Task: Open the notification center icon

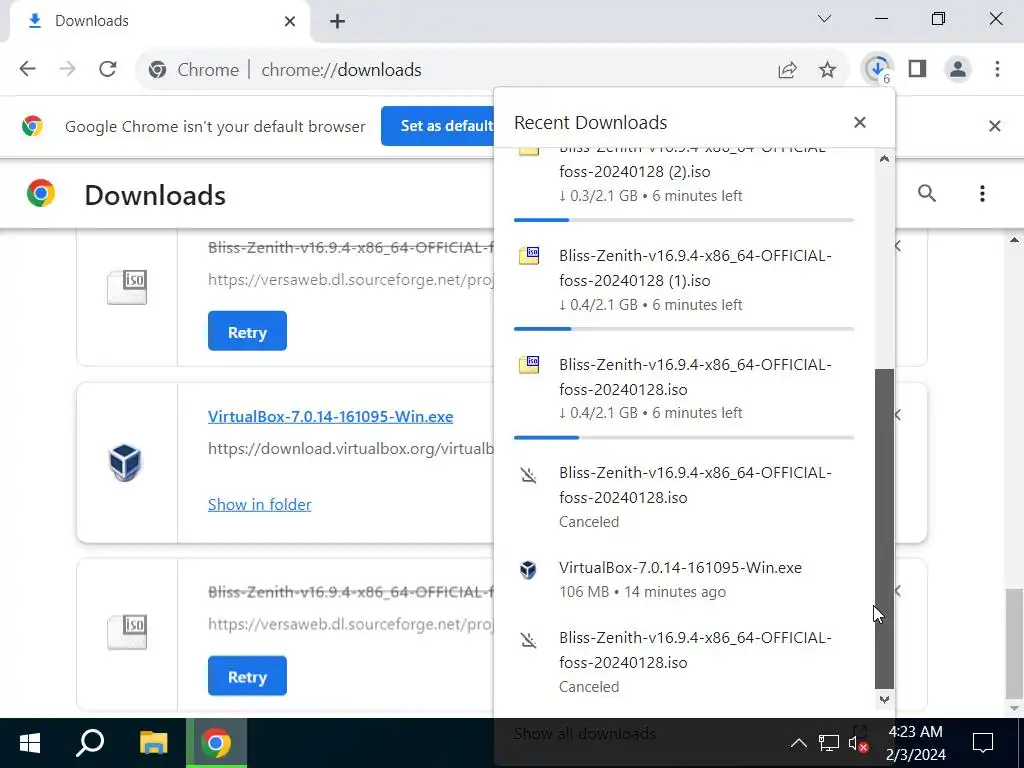Action: click(x=982, y=743)
